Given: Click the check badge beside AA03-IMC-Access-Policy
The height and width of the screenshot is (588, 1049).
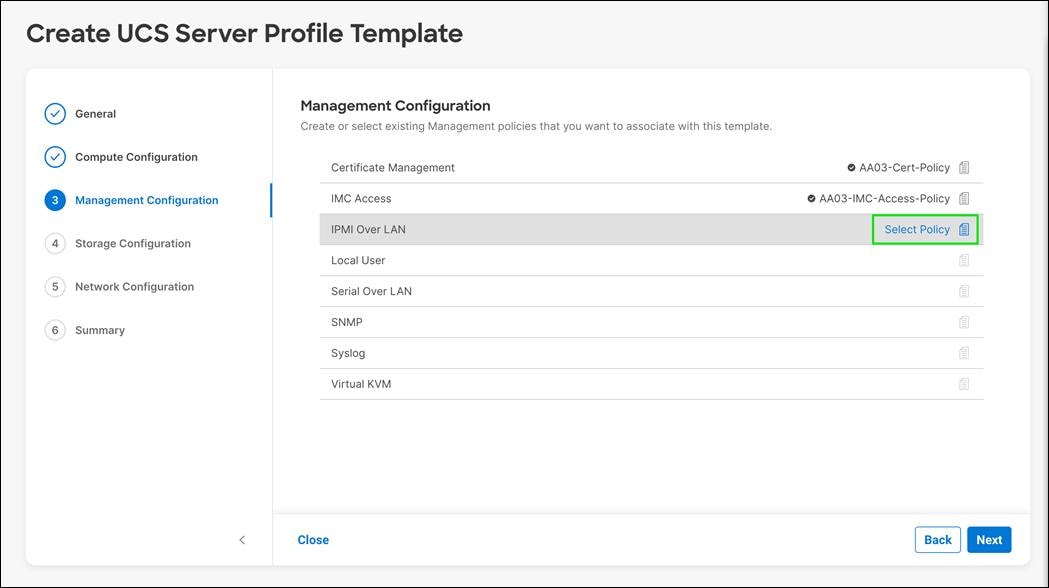Looking at the screenshot, I should [811, 198].
